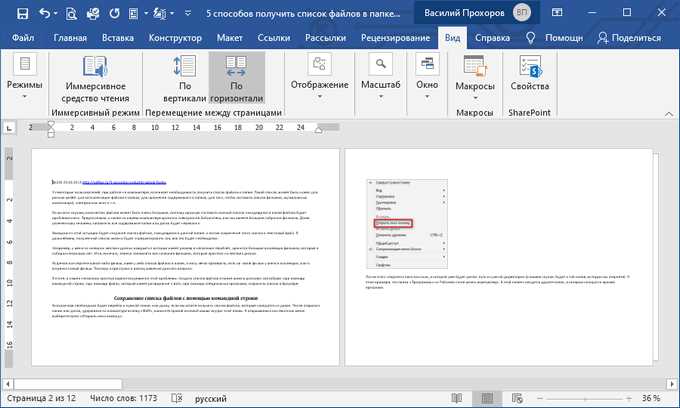Expand the Zoom (Масштаб) group dropdown
The height and width of the screenshot is (408, 680).
380,77
